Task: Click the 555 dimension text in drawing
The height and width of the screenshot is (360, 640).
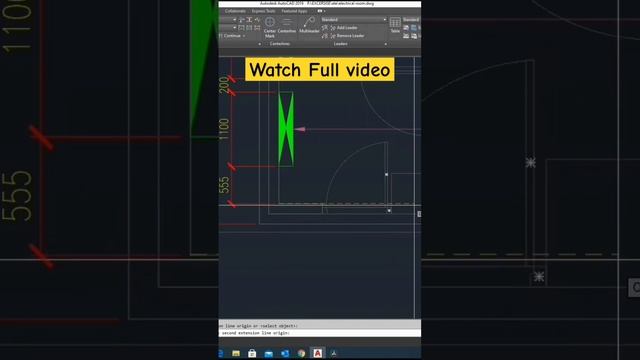Action: [x=224, y=185]
